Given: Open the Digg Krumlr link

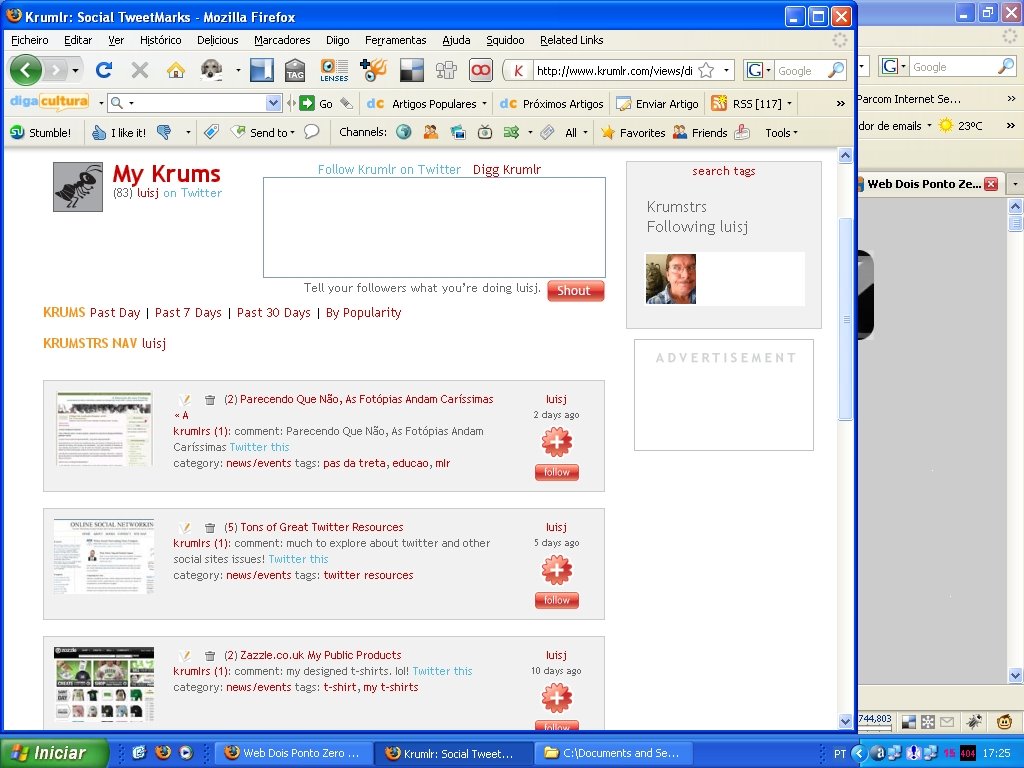Looking at the screenshot, I should (x=507, y=169).
